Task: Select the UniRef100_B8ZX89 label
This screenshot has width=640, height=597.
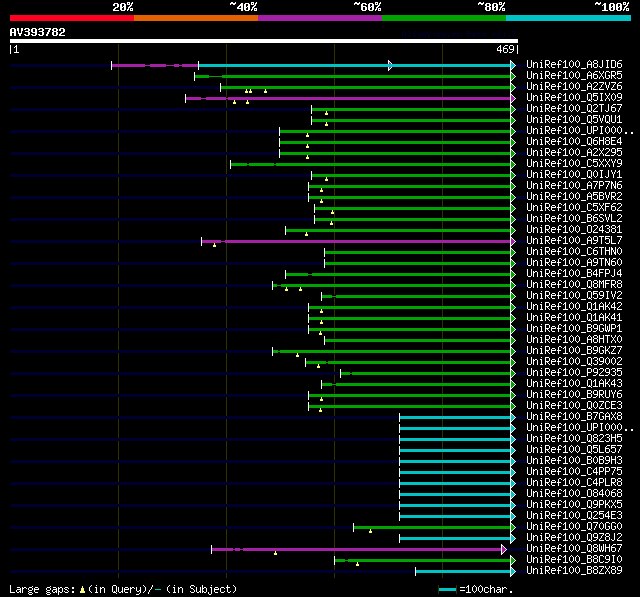Action: (x=574, y=571)
